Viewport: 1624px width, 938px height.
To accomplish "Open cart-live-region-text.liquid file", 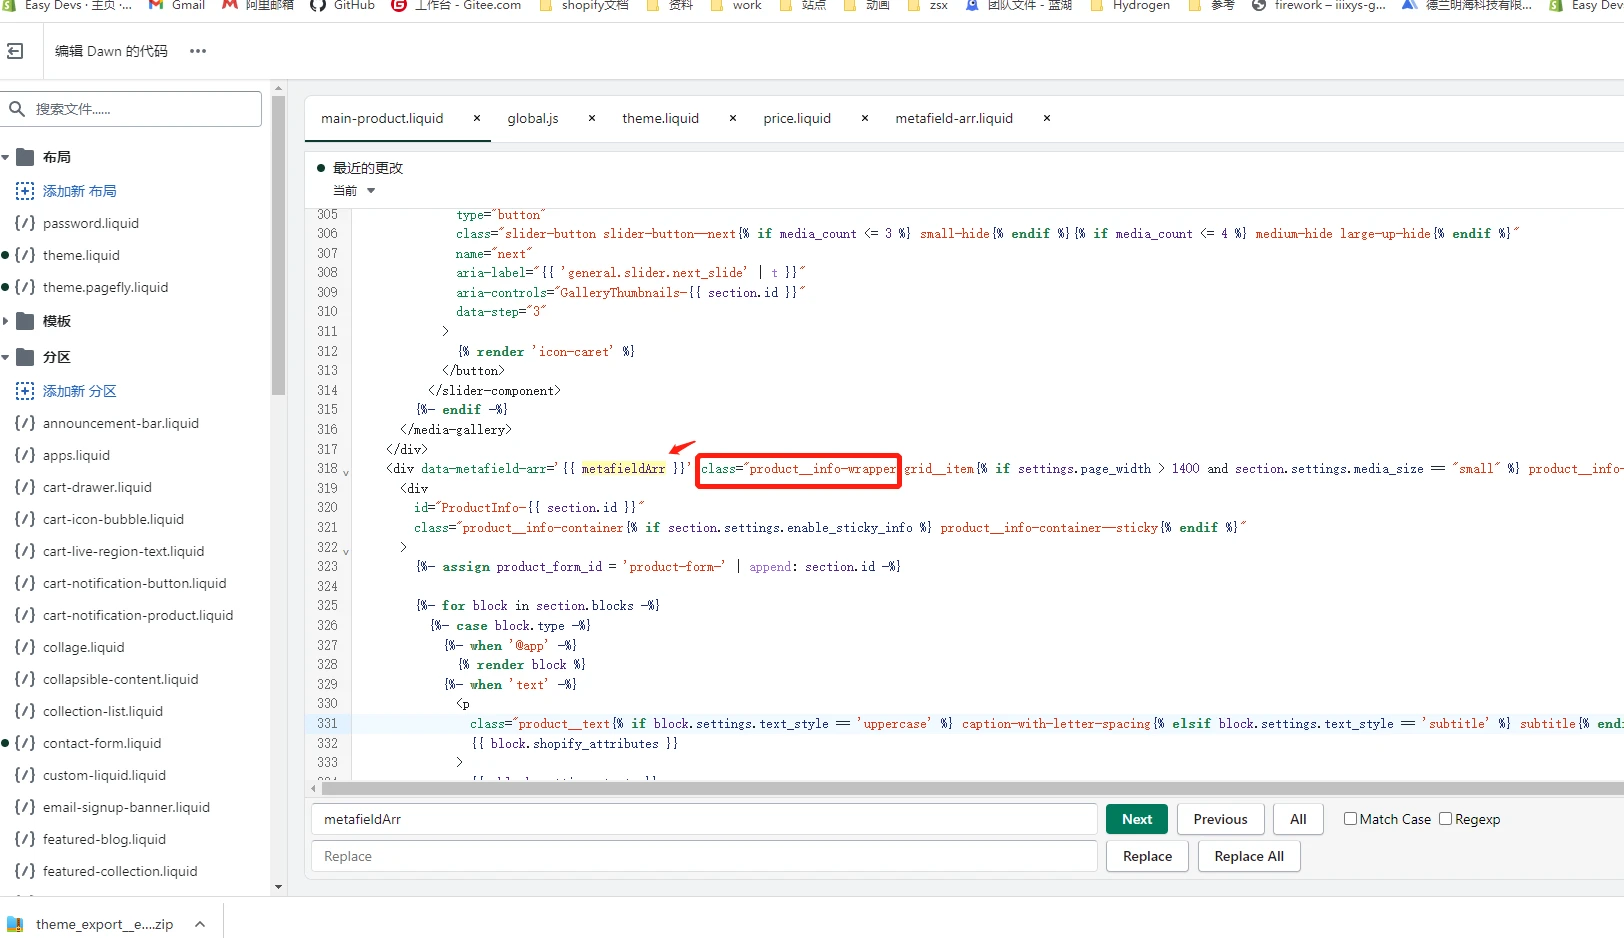I will click(x=123, y=551).
